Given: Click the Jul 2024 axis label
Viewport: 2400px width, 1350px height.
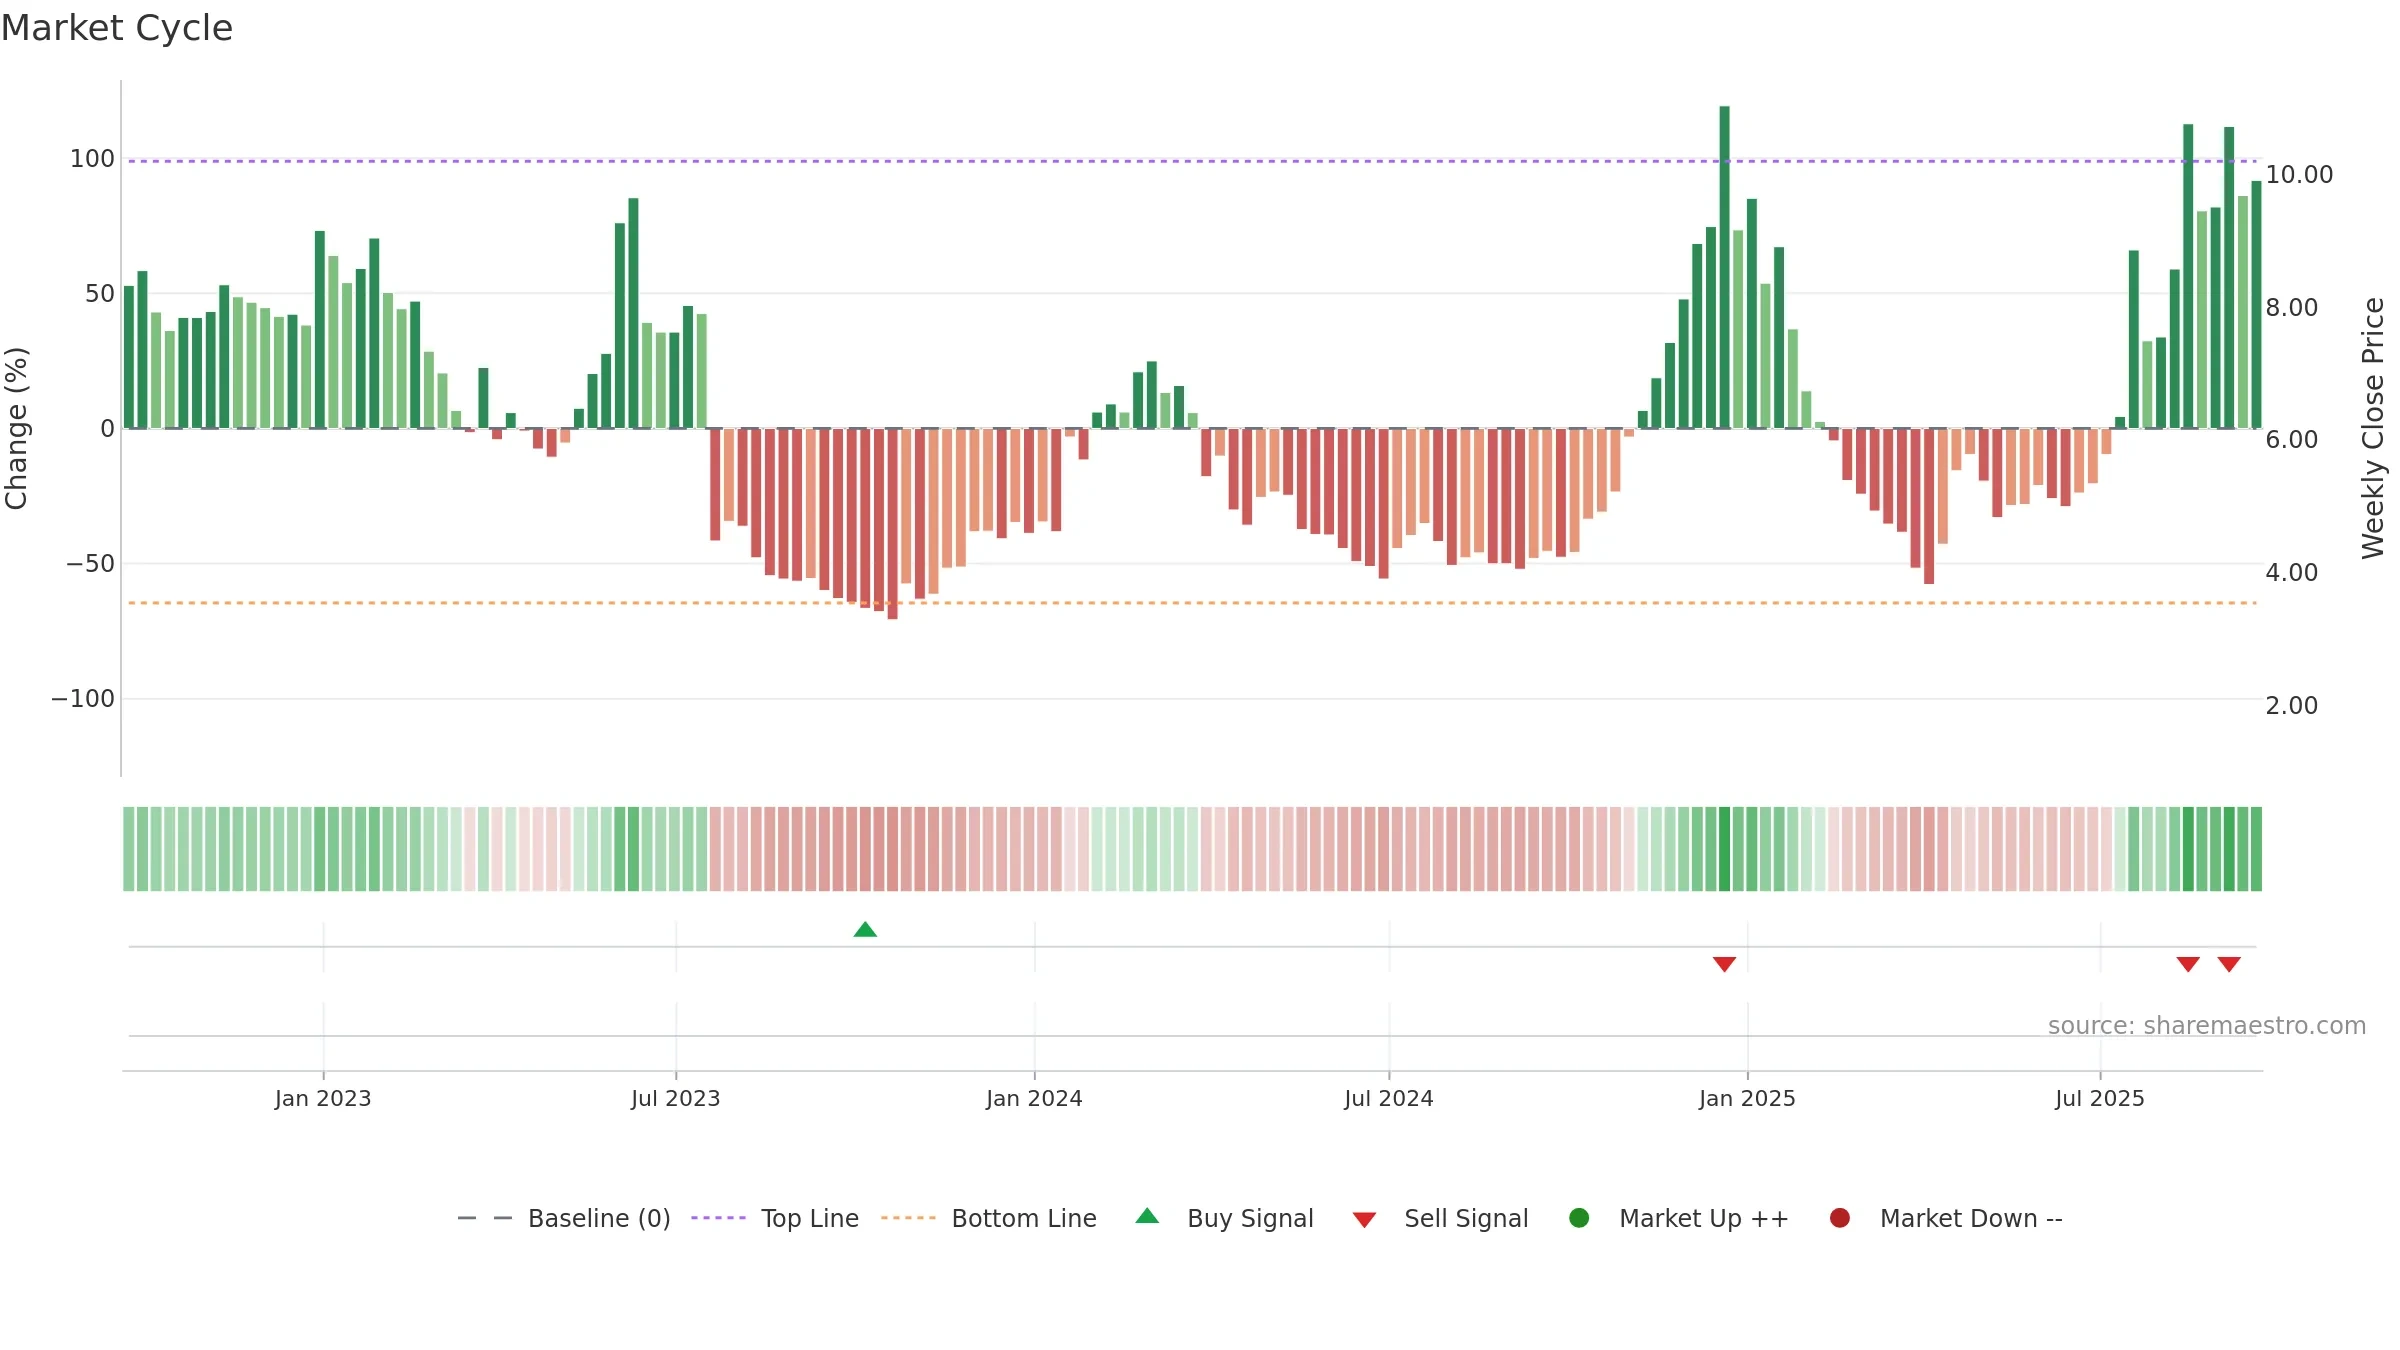Looking at the screenshot, I should (1389, 1098).
